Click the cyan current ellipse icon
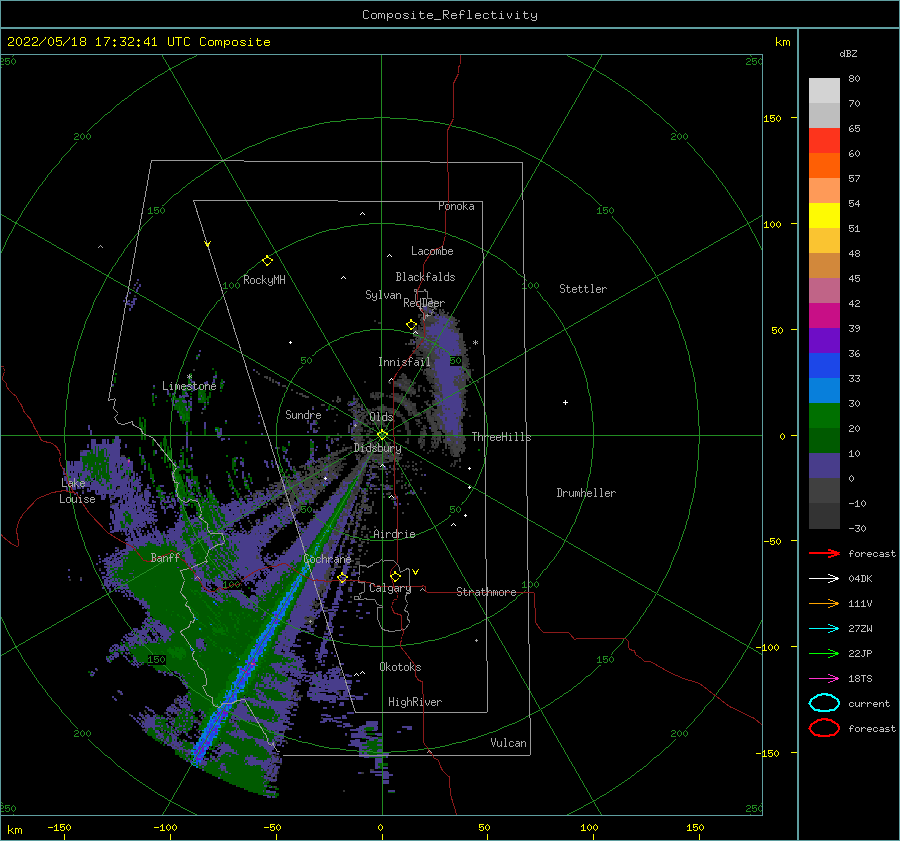 824,703
